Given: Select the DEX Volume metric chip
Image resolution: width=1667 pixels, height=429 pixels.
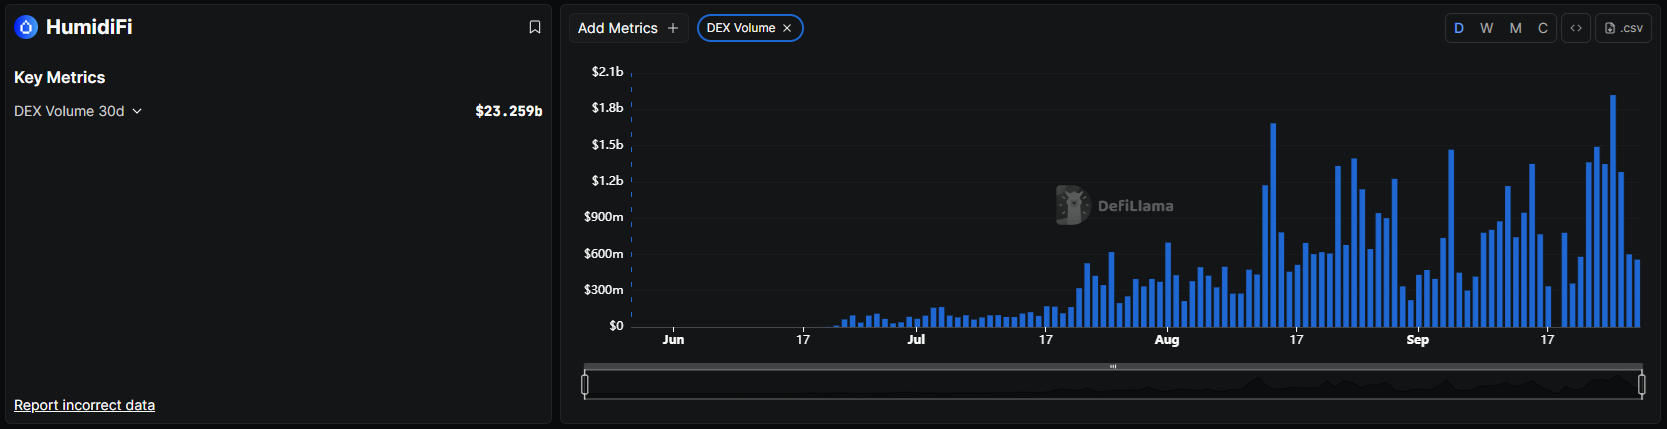Looking at the screenshot, I should 740,28.
